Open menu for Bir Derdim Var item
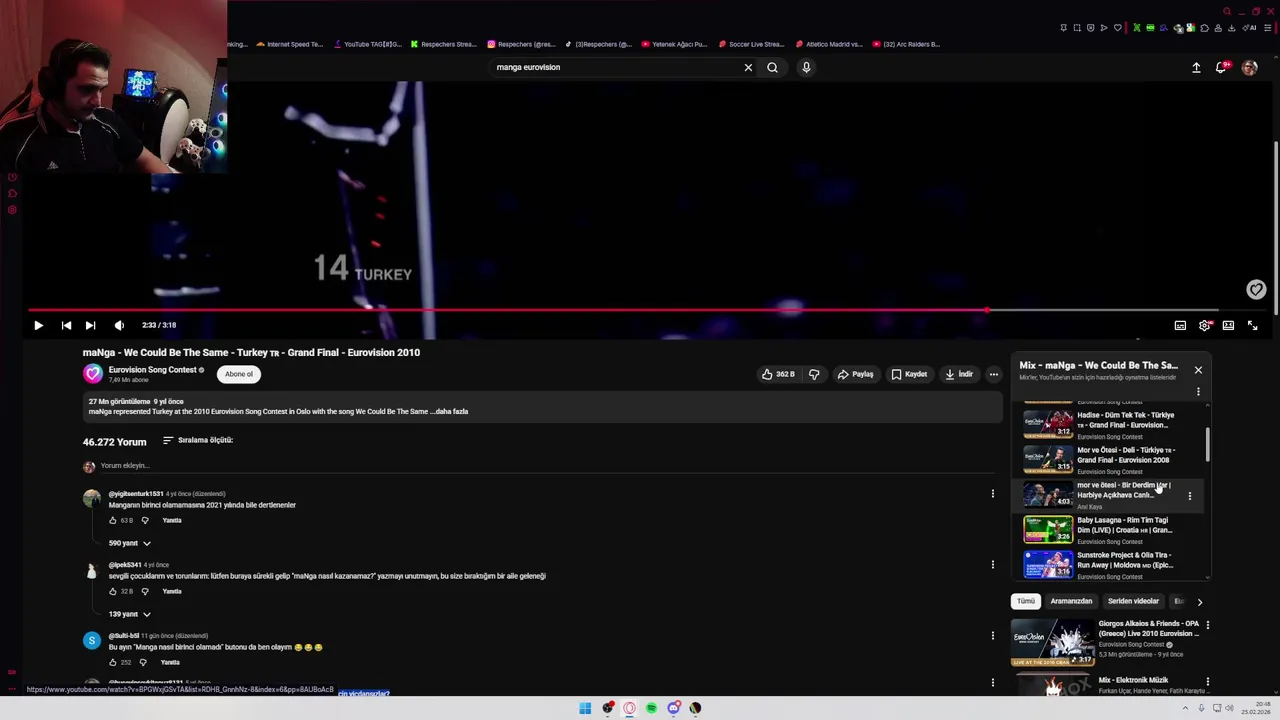 [1189, 495]
